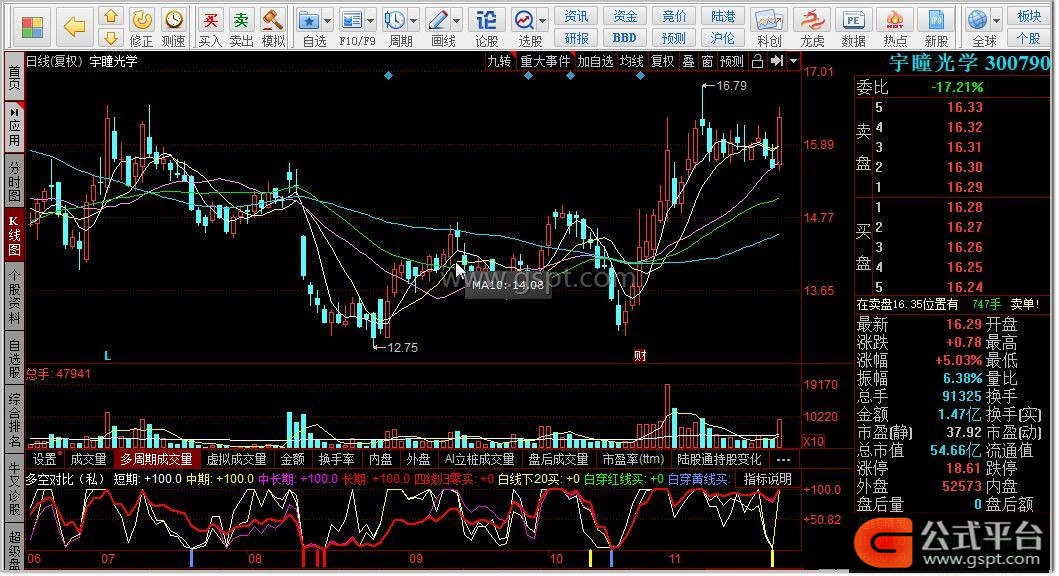Click the jump-to-end arrow icon
The height and width of the screenshot is (576, 1059).
pyautogui.click(x=777, y=61)
